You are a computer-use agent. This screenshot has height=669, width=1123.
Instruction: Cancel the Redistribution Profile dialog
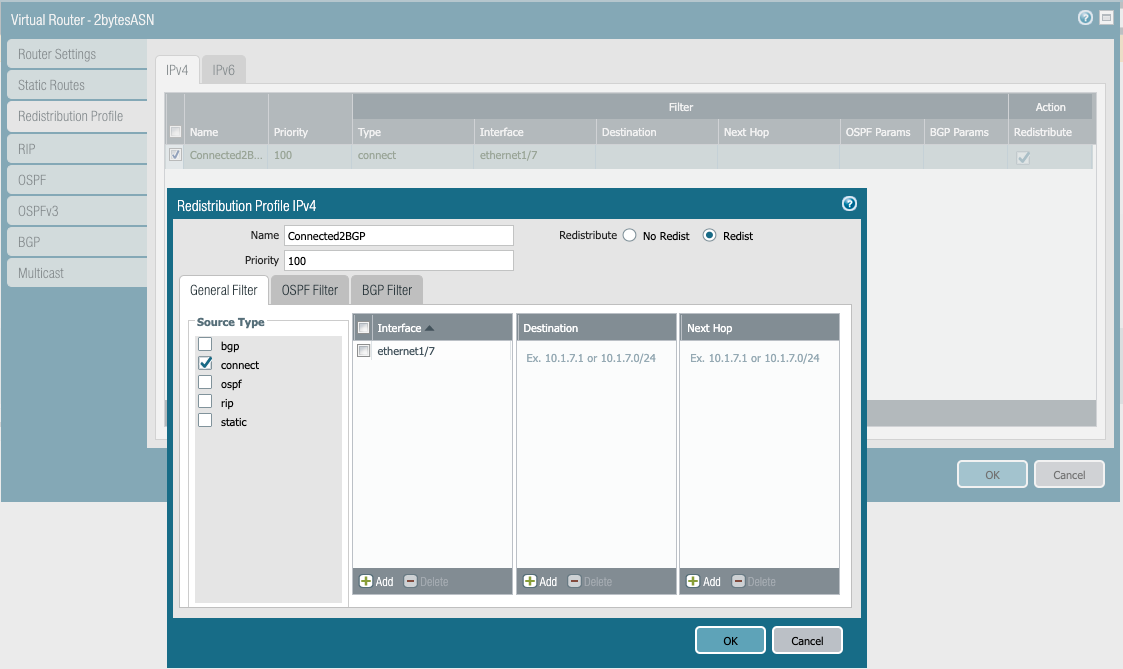tap(806, 640)
